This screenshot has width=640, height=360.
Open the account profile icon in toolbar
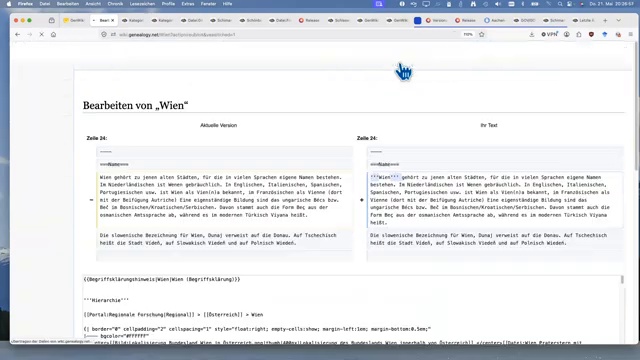(x=567, y=35)
